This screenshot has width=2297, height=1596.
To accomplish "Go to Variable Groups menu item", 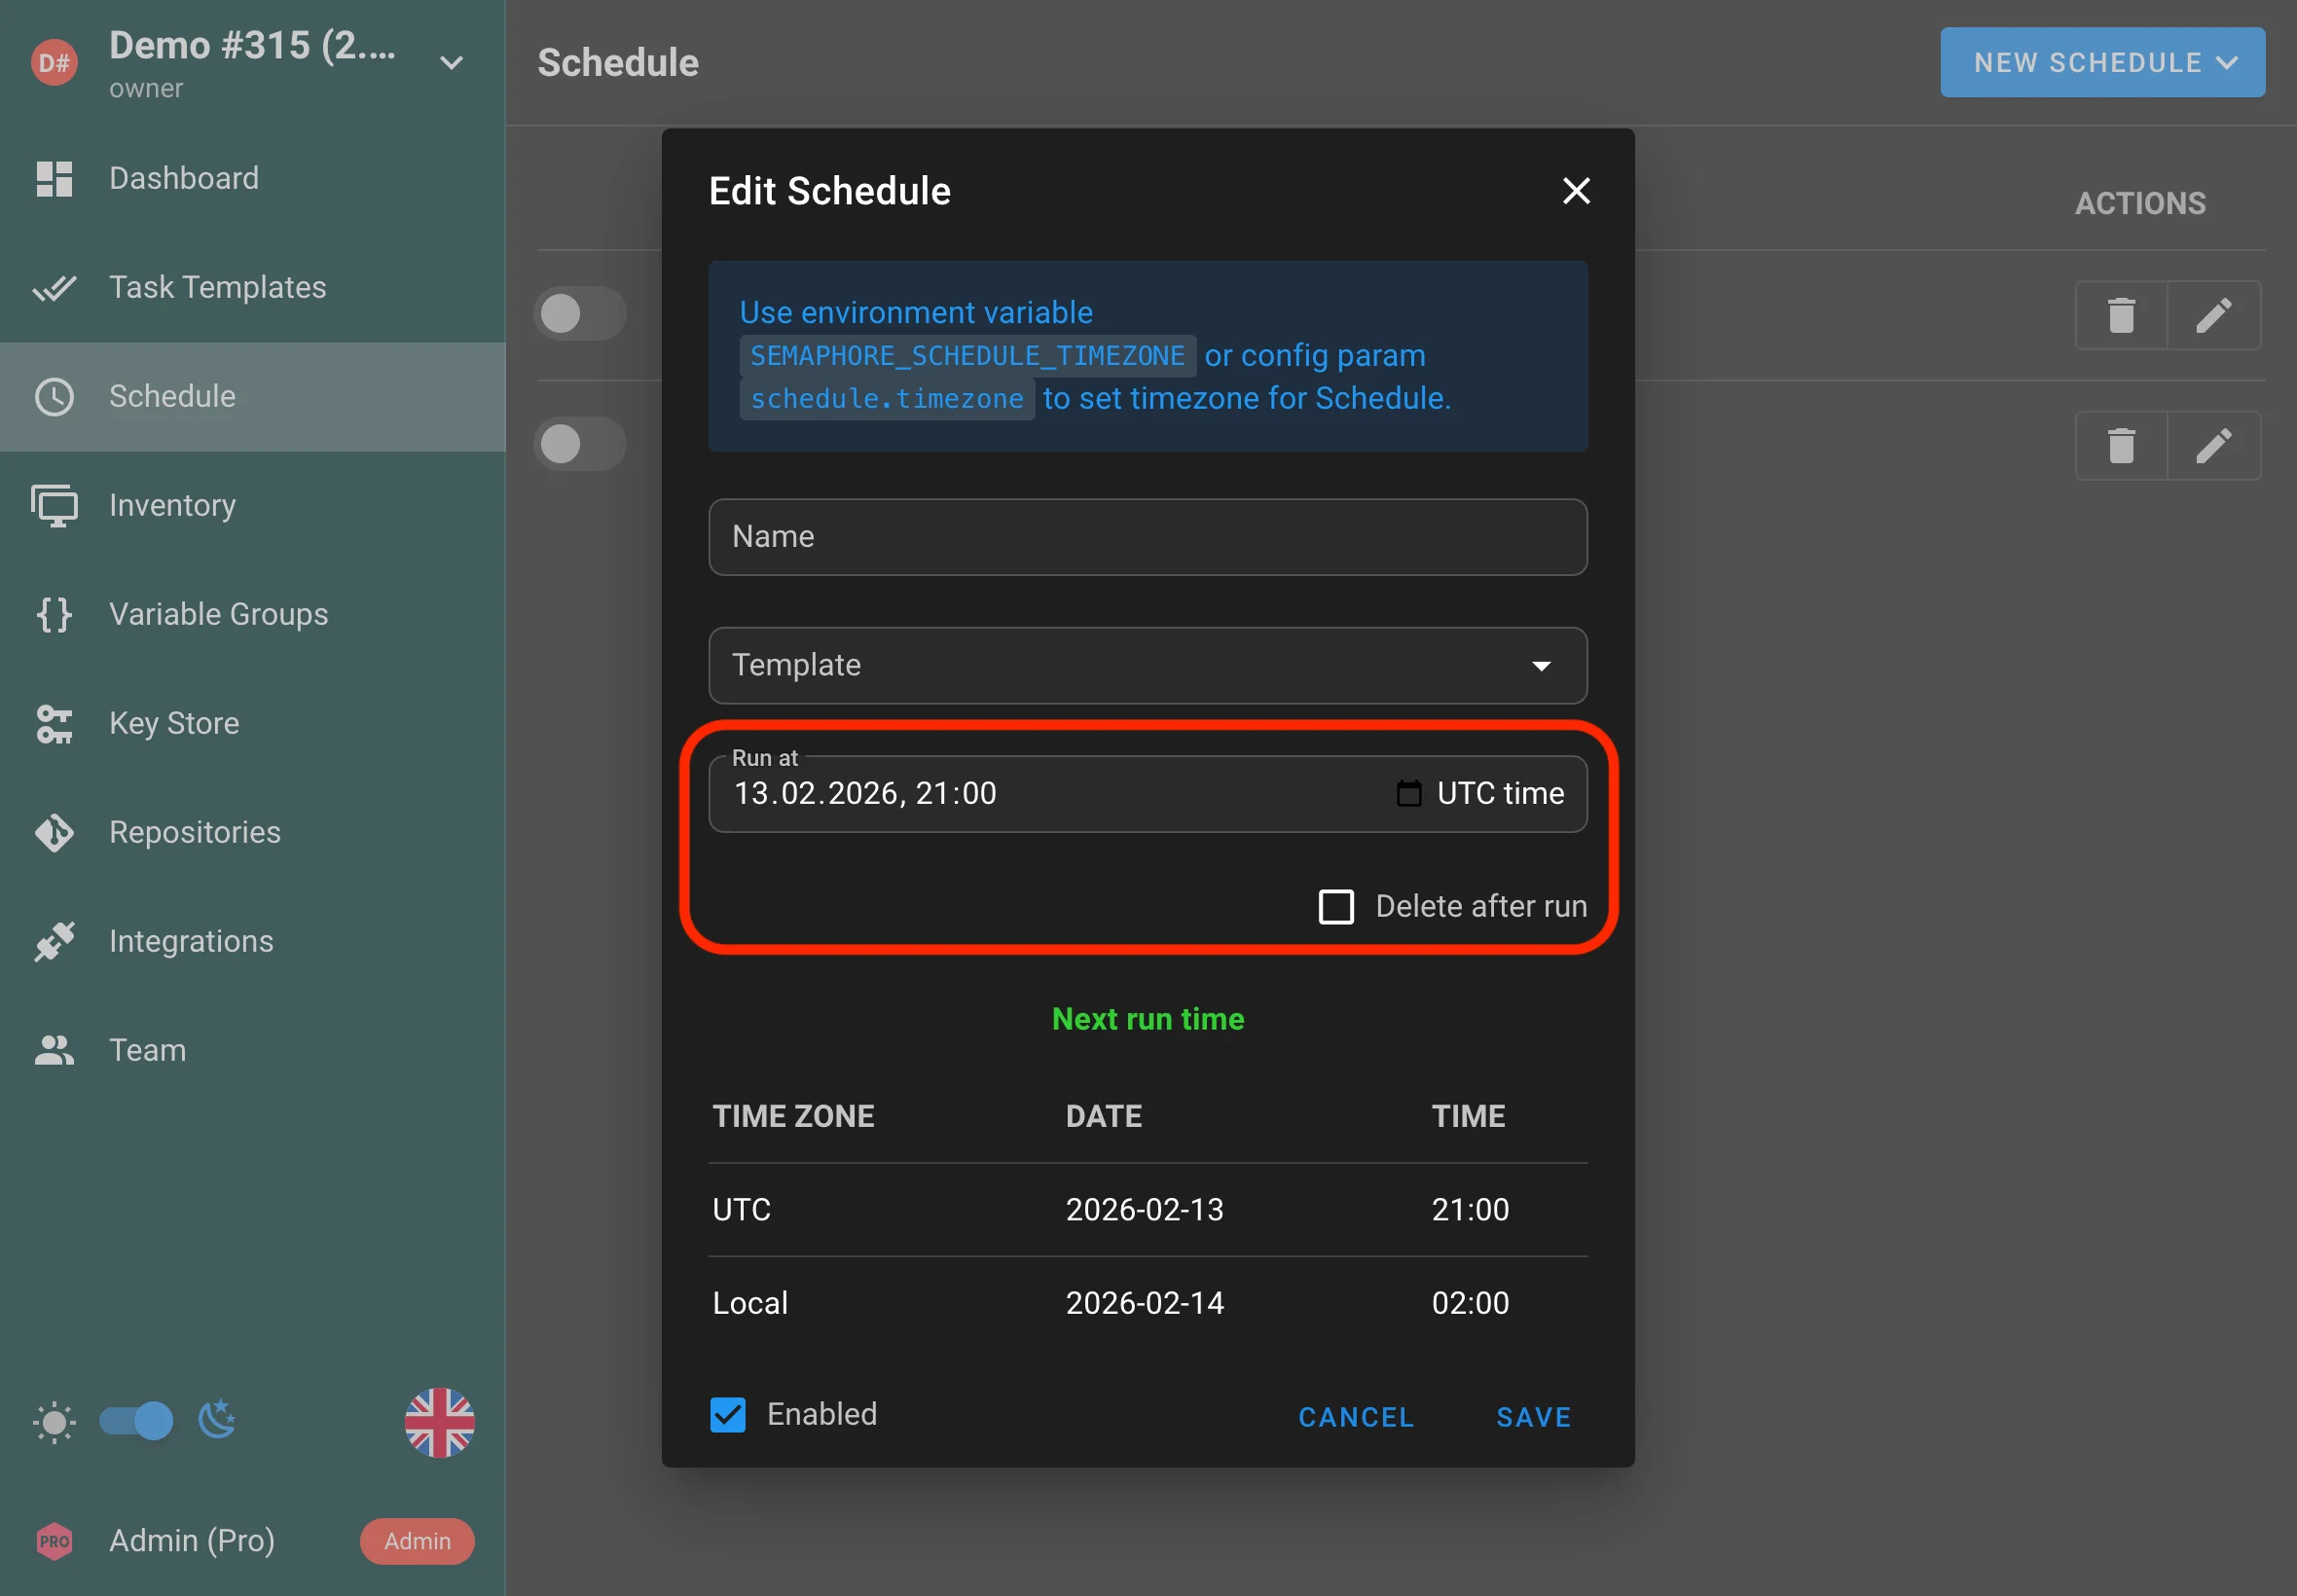I will (218, 614).
